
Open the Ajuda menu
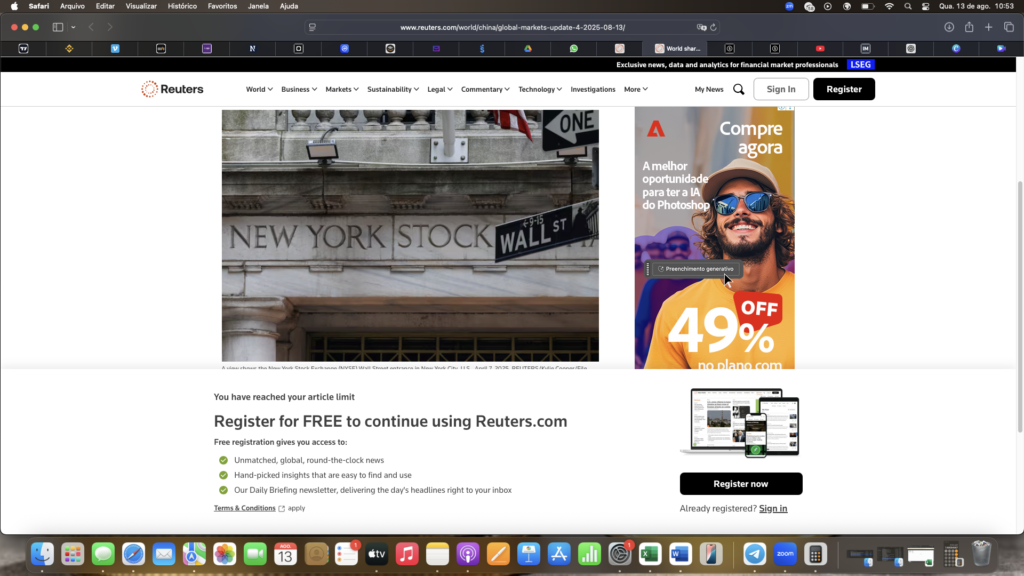pyautogui.click(x=289, y=6)
